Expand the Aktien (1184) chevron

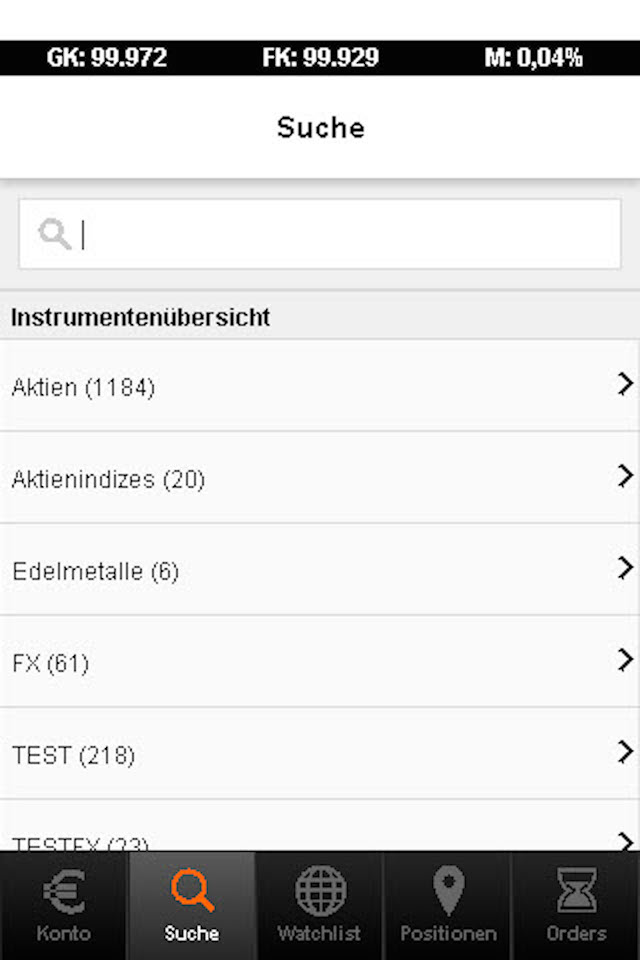(x=626, y=384)
